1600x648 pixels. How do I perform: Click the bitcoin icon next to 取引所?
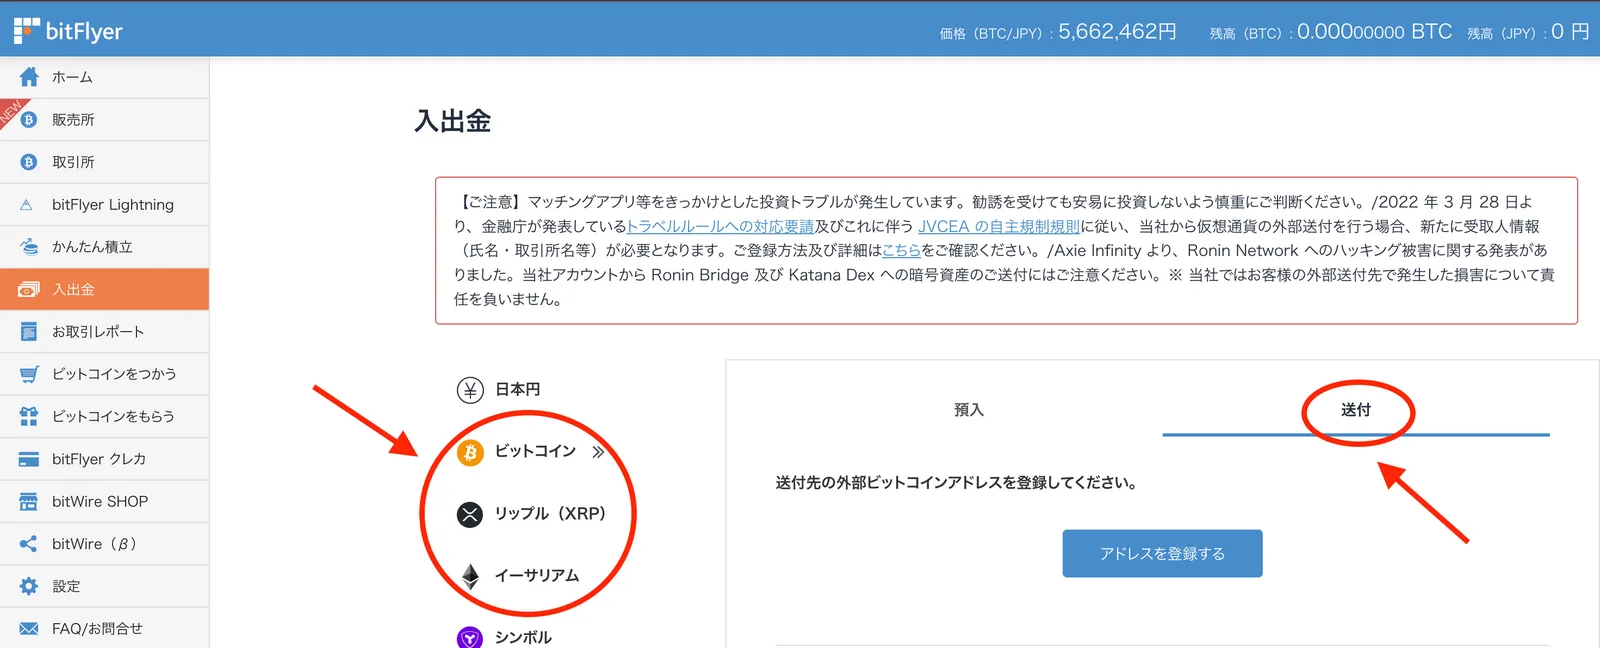pyautogui.click(x=29, y=162)
